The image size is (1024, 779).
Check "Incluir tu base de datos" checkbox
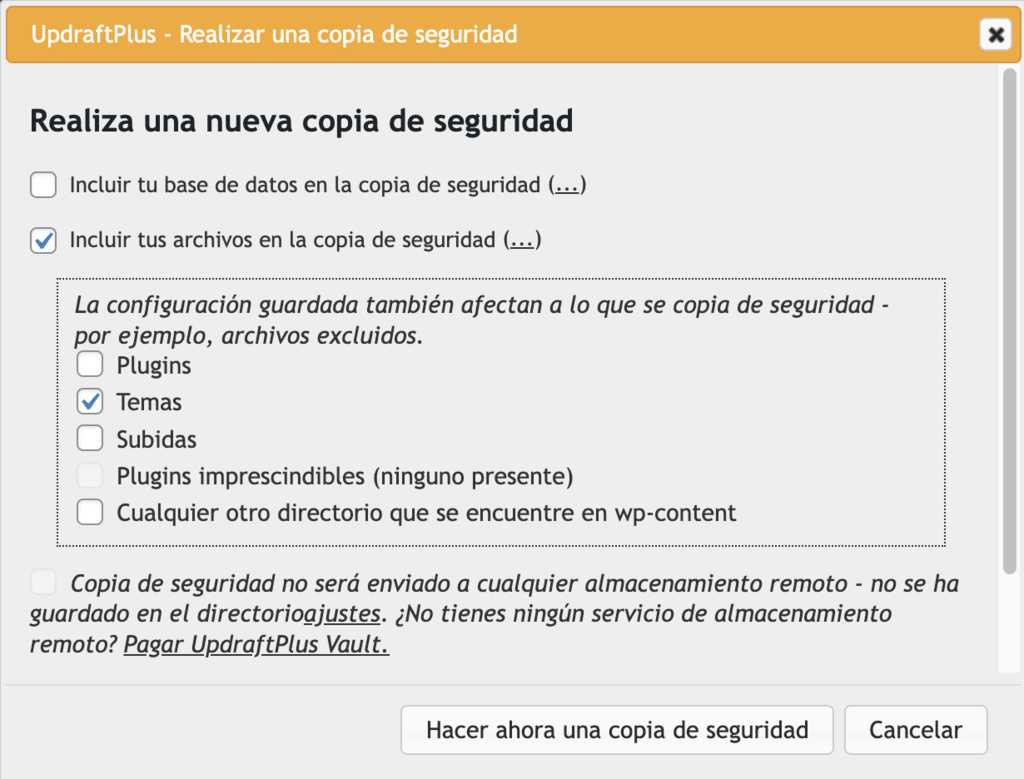[x=42, y=184]
